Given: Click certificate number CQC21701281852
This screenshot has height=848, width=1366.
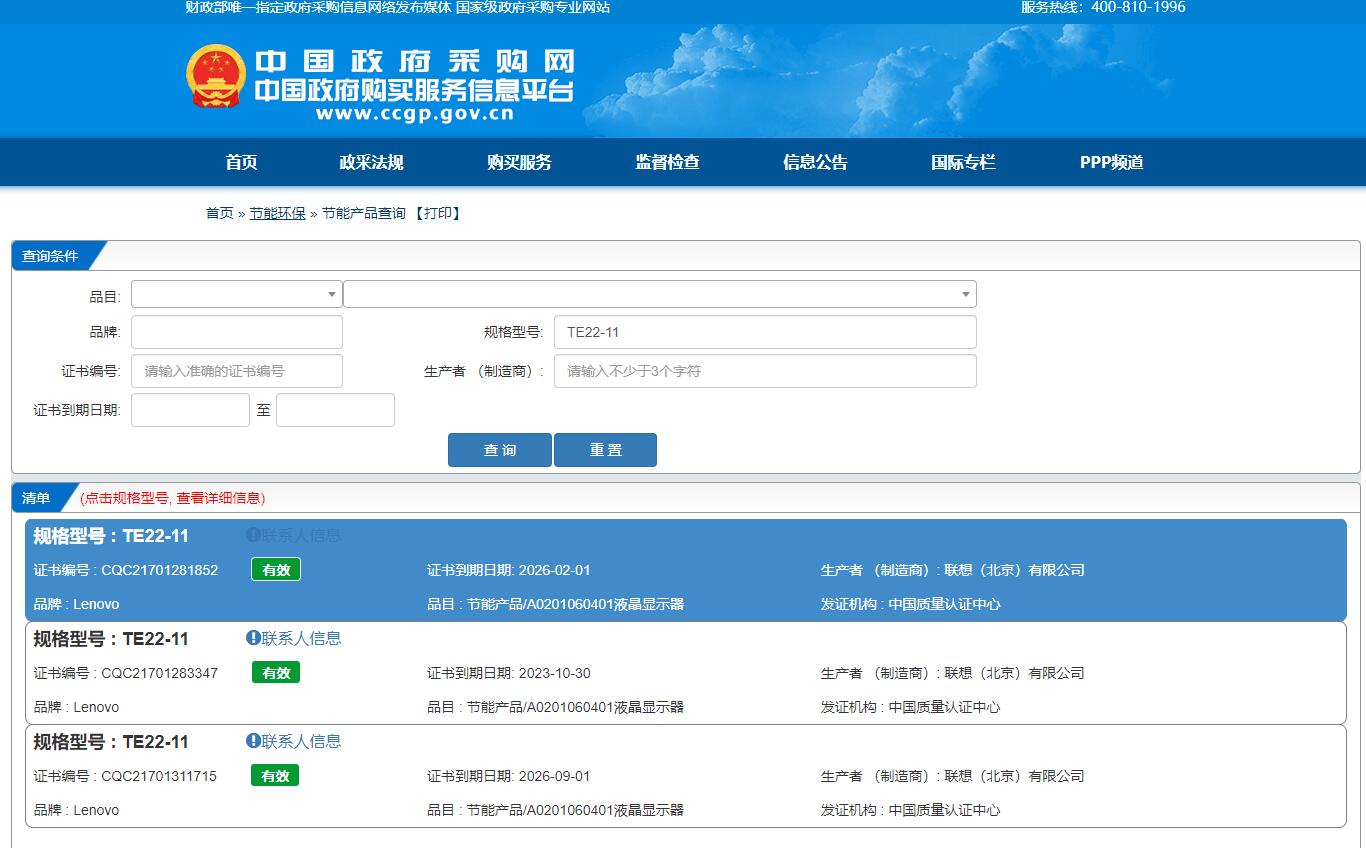Looking at the screenshot, I should (160, 570).
